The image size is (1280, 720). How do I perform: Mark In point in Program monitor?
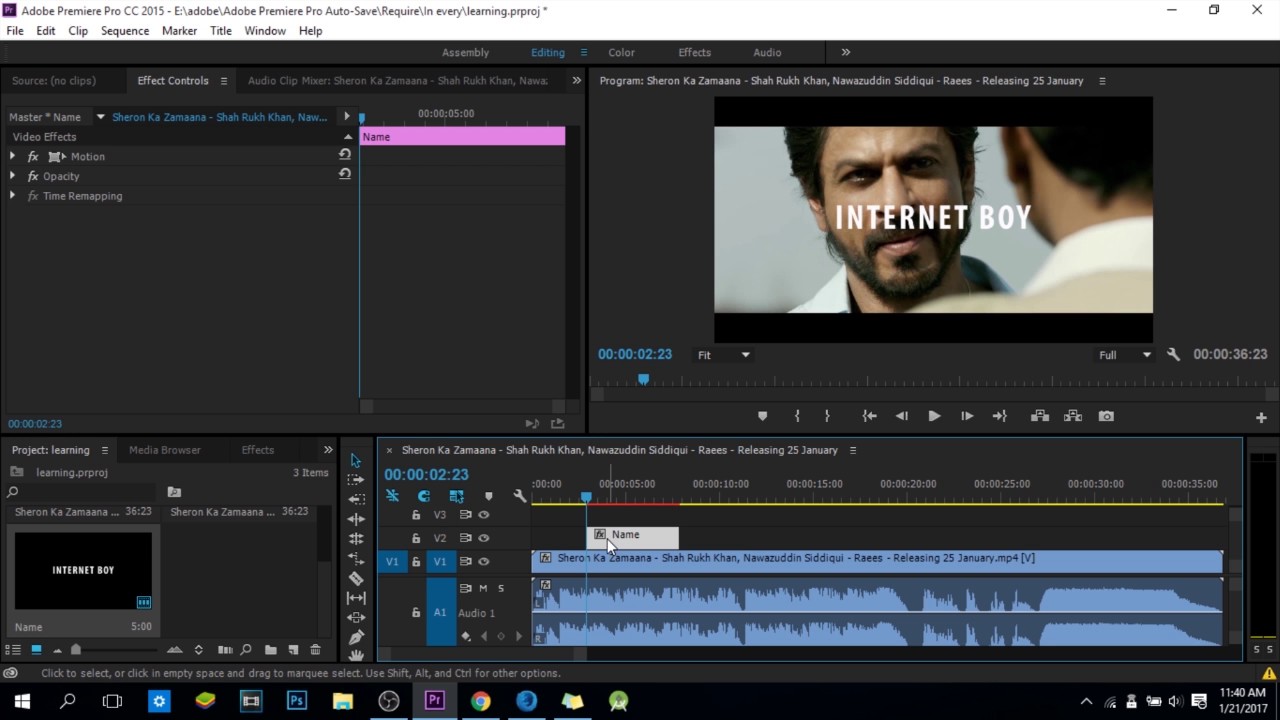[x=797, y=416]
